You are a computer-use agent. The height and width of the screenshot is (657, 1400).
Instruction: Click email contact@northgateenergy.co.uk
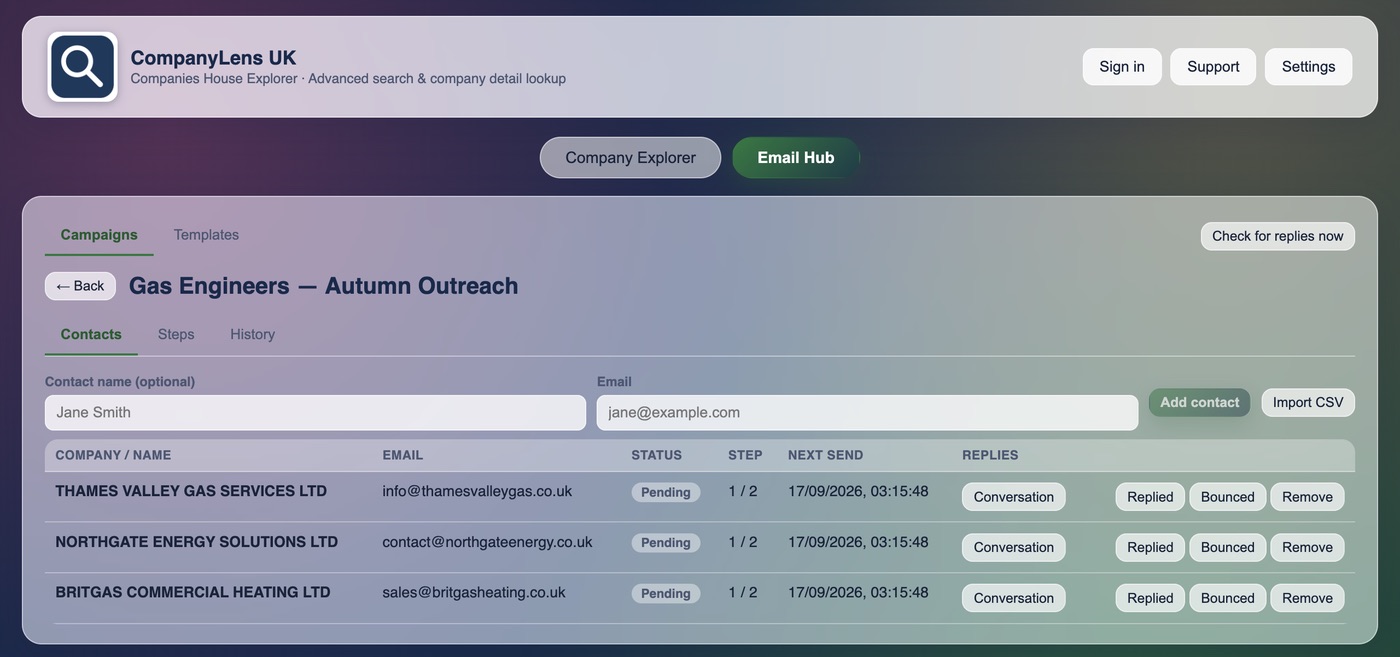pos(487,542)
